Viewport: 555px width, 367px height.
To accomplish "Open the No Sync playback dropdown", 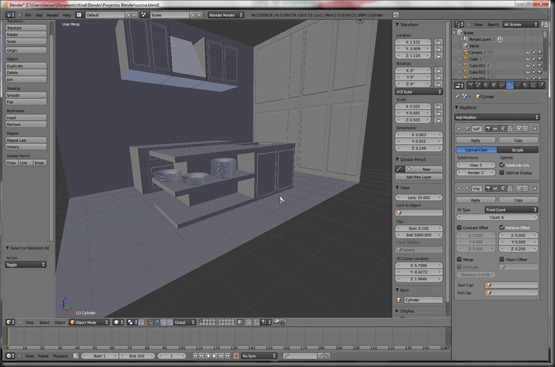I will (x=258, y=356).
